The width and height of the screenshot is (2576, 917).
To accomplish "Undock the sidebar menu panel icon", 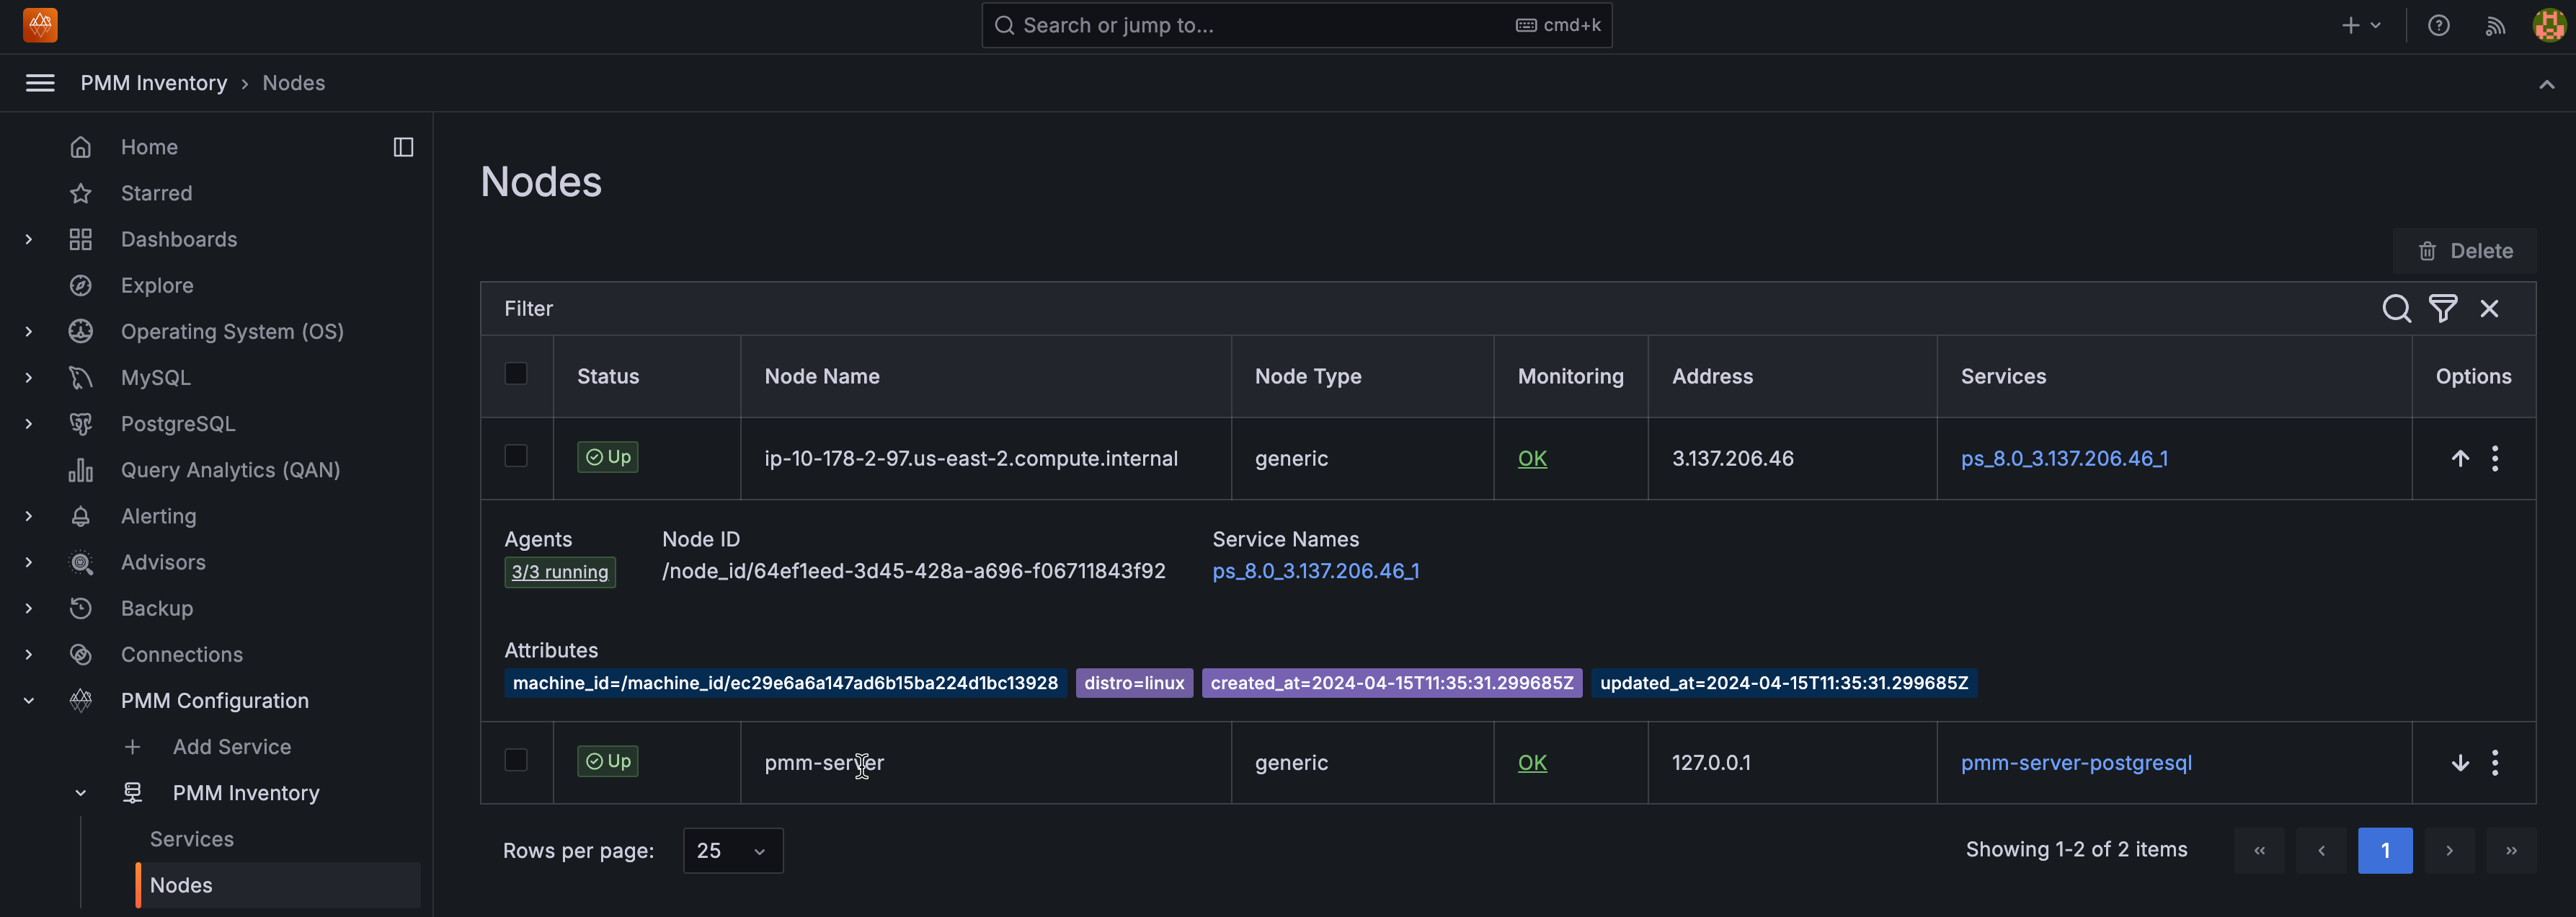I will coord(403,147).
